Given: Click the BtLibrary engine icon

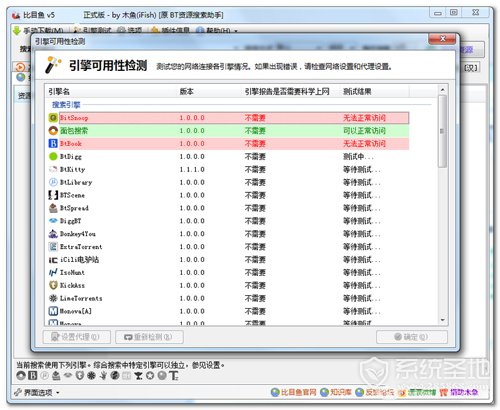Looking at the screenshot, I should pos(53,182).
